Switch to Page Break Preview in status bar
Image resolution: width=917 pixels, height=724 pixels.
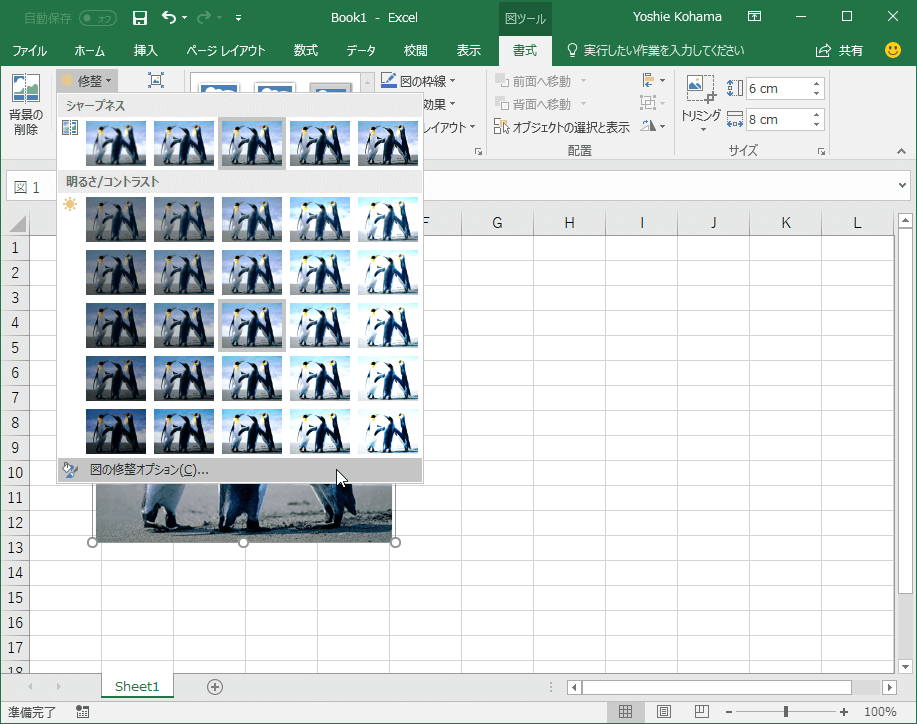[702, 712]
